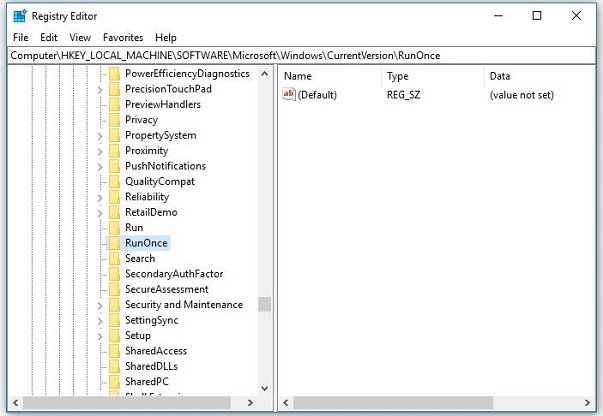Image resolution: width=603 pixels, height=416 pixels.
Task: Open the View menu
Action: (x=80, y=37)
